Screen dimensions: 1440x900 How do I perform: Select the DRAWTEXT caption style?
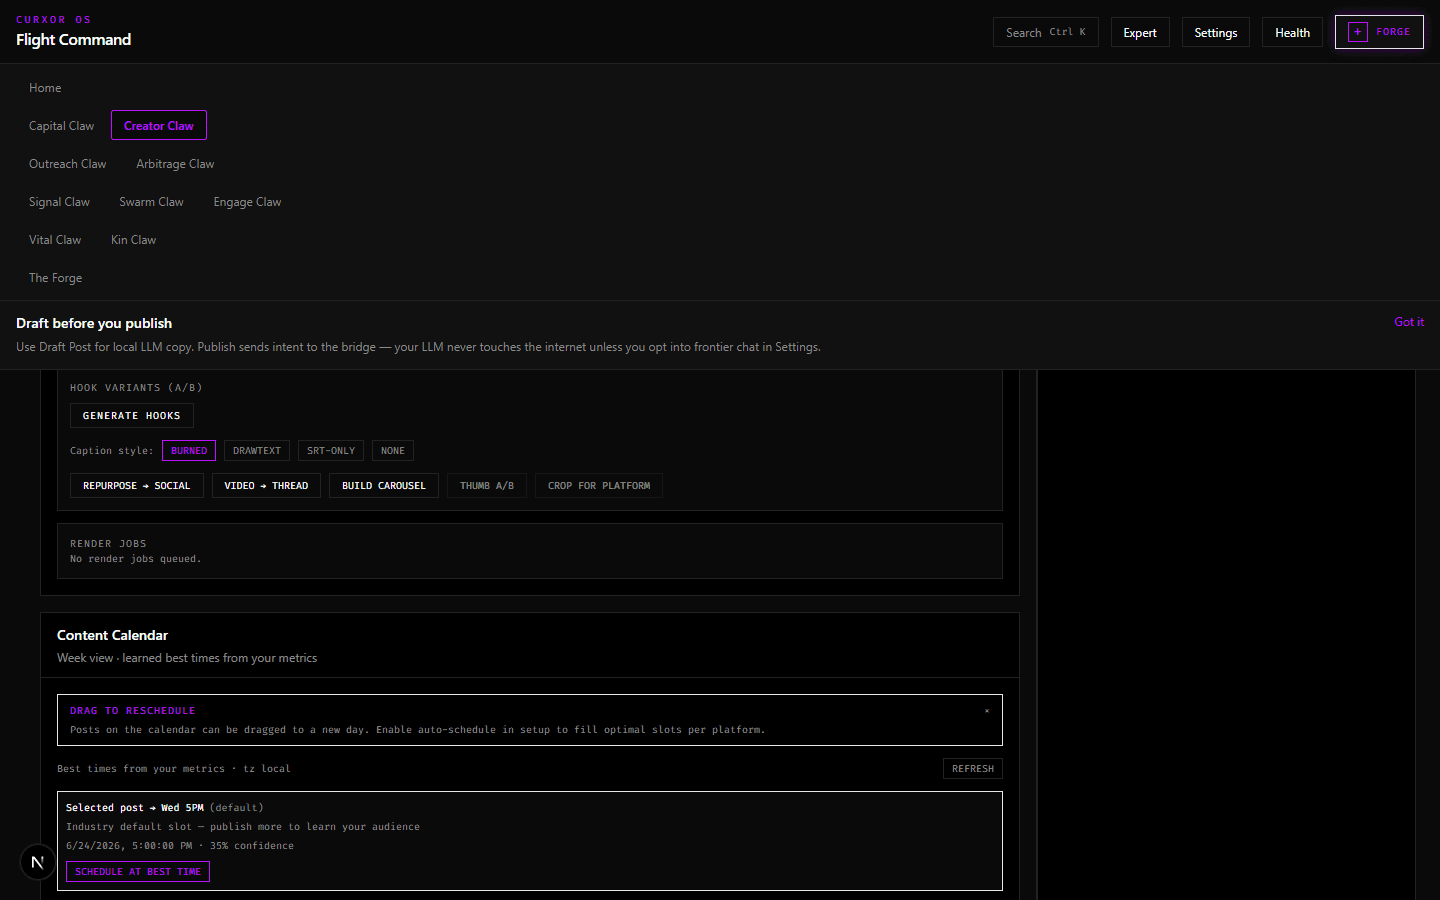tap(257, 451)
